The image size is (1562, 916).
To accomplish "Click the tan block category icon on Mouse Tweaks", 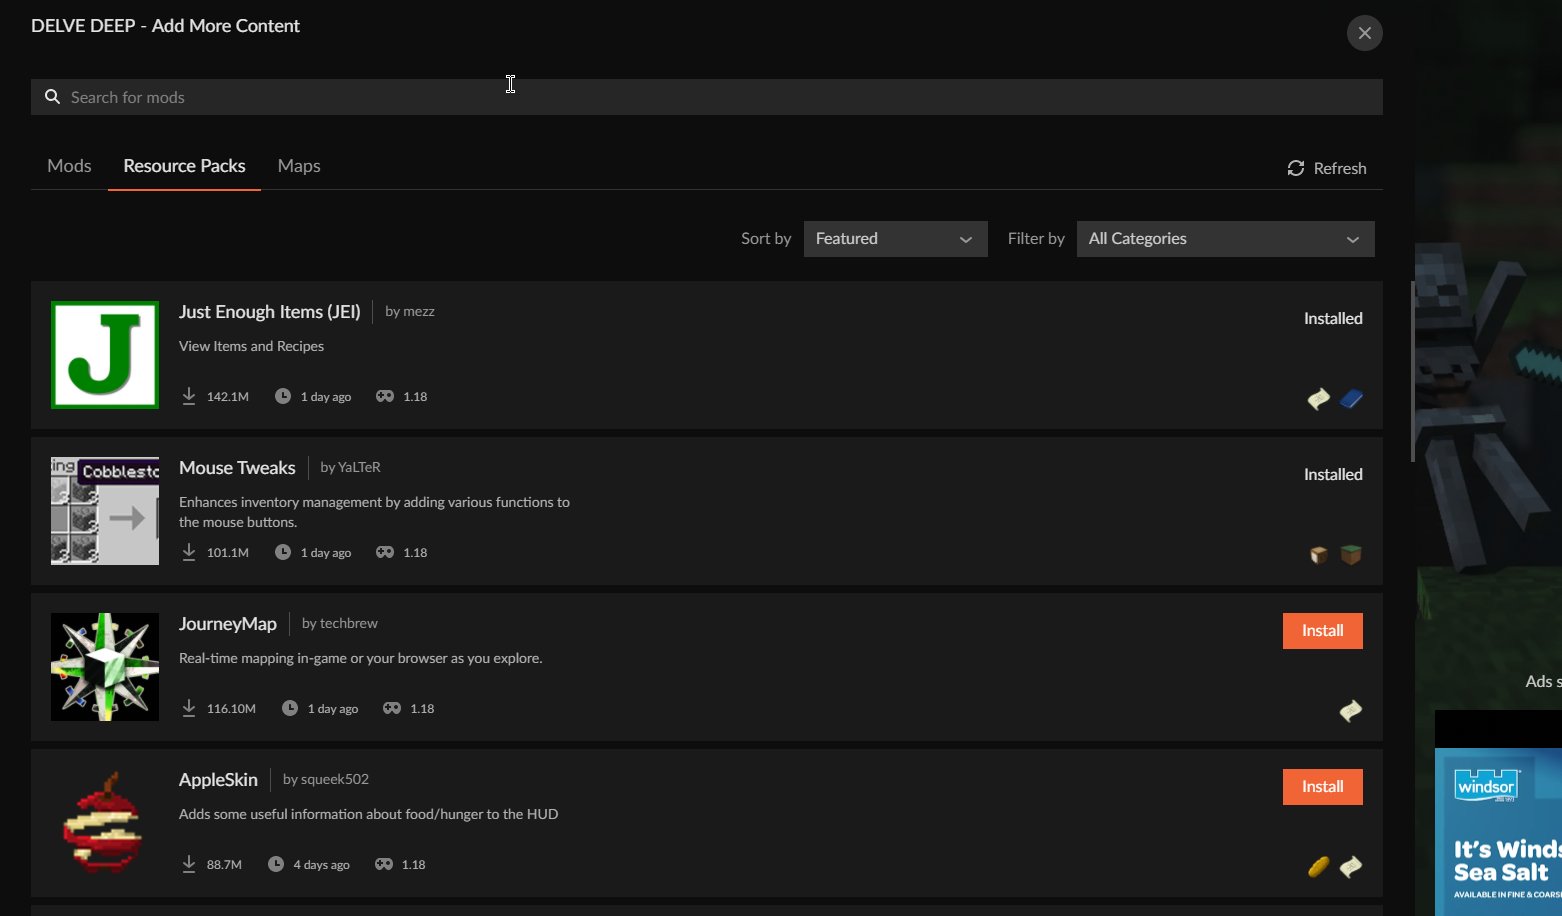I will [1319, 555].
